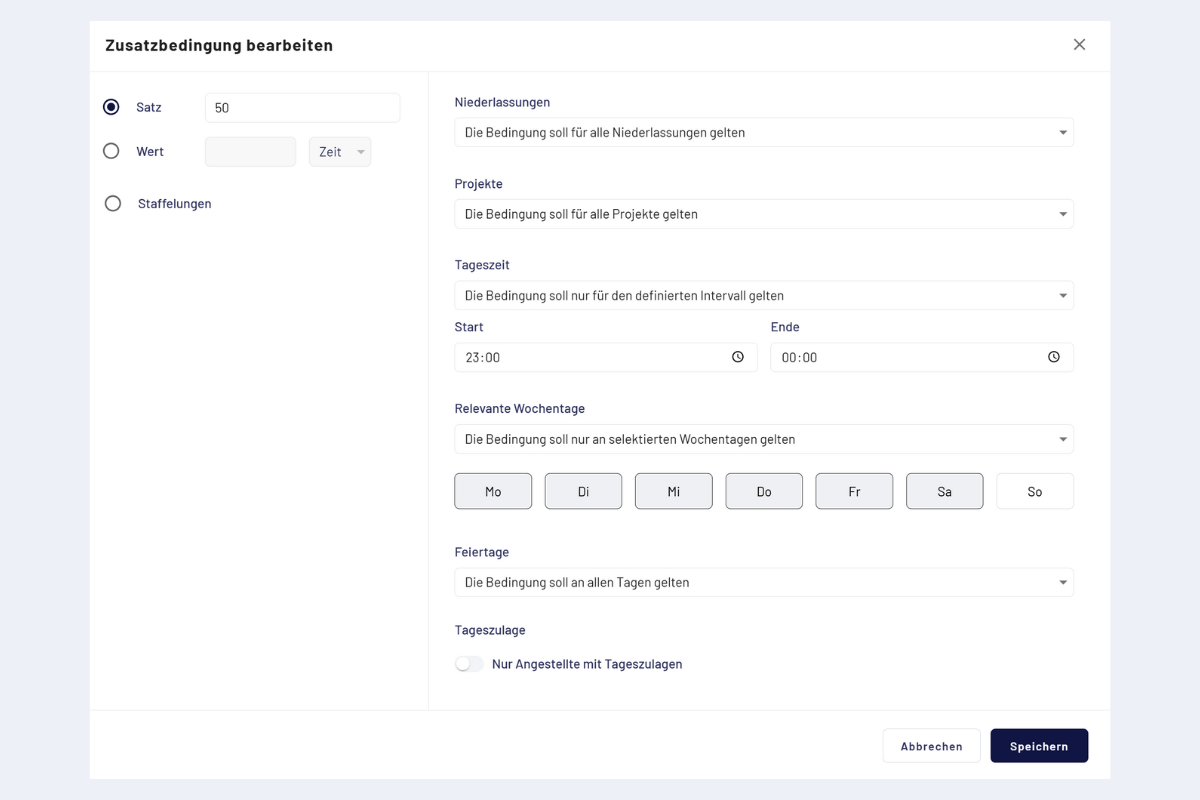The height and width of the screenshot is (800, 1200).
Task: Enable Nur Angestellte mit Tageszulagen switch
Action: coord(469,664)
